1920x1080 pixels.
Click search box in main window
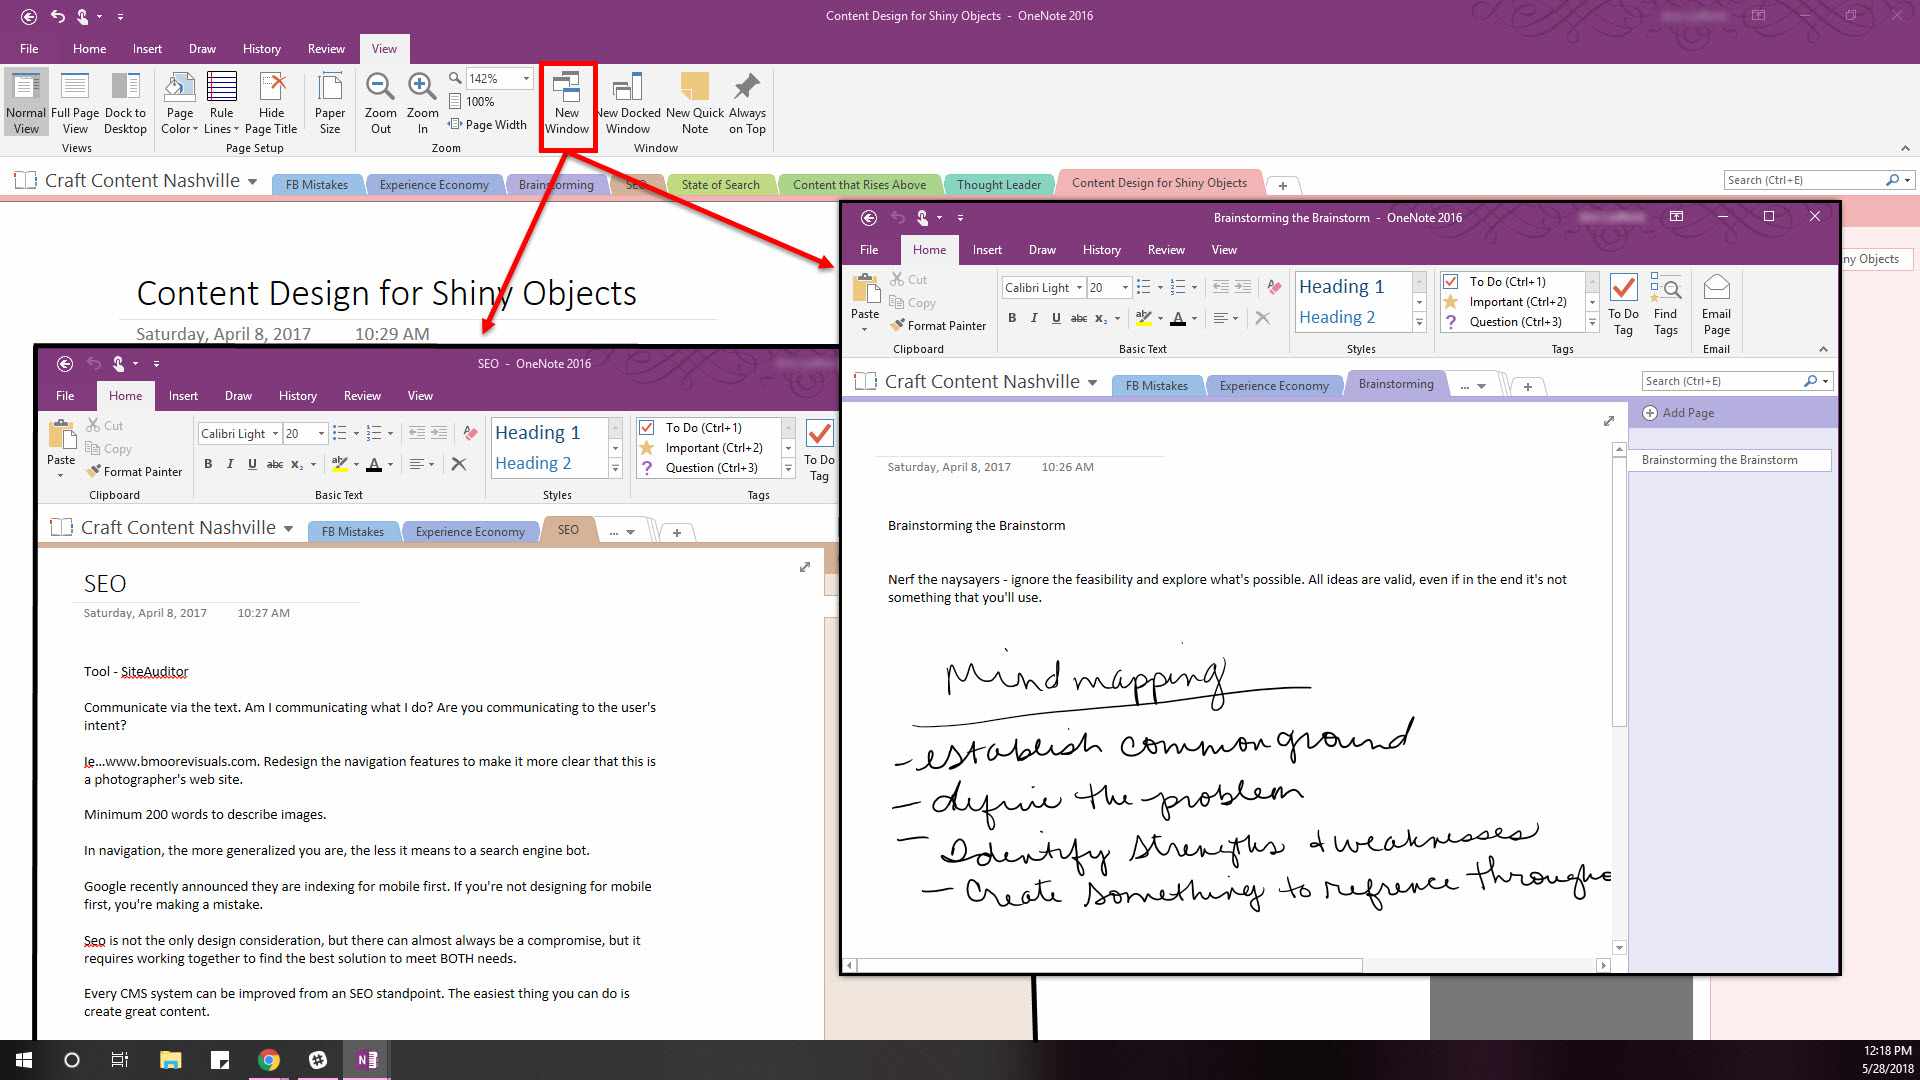(x=1806, y=180)
